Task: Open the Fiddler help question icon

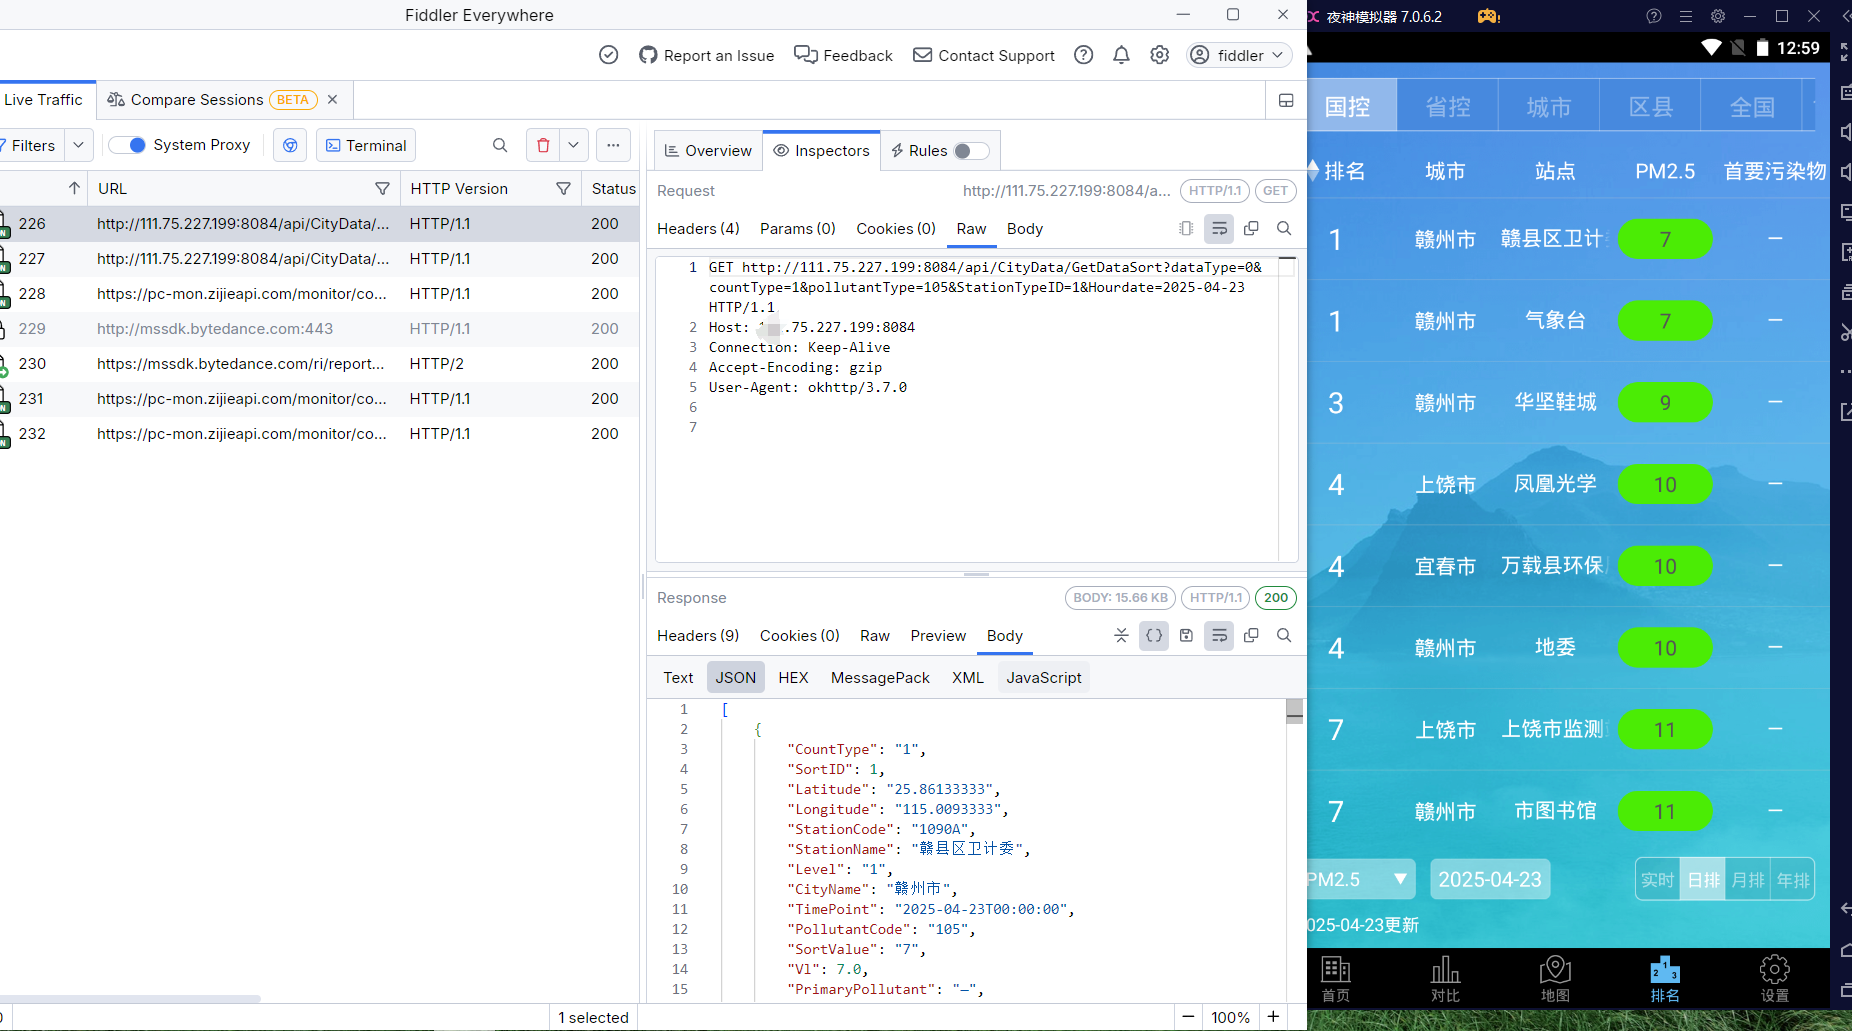Action: point(1083,55)
